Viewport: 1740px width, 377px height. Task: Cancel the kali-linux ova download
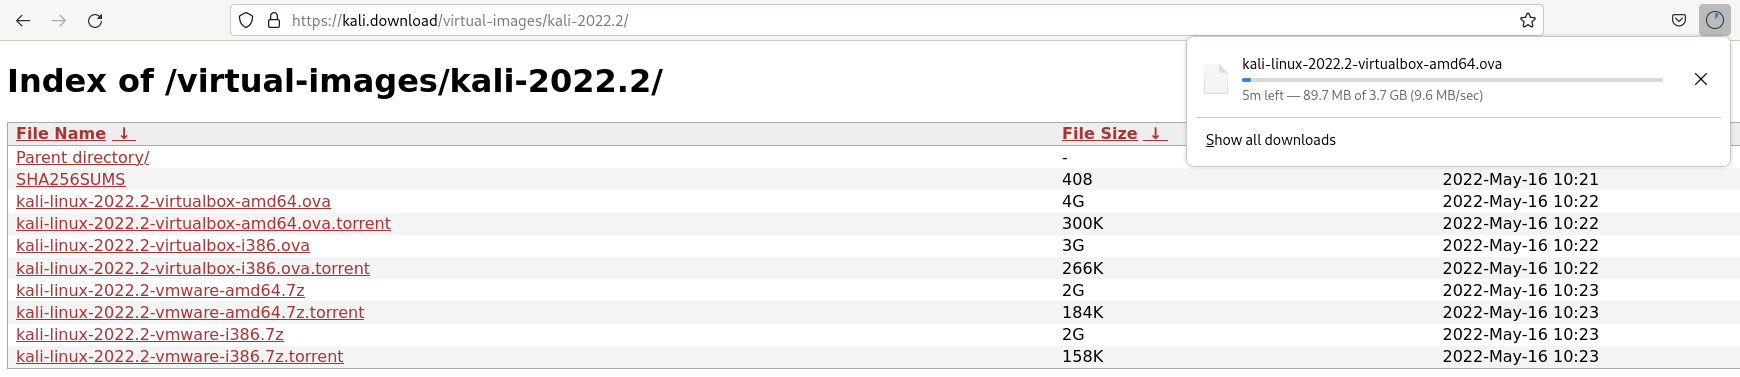pyautogui.click(x=1701, y=79)
